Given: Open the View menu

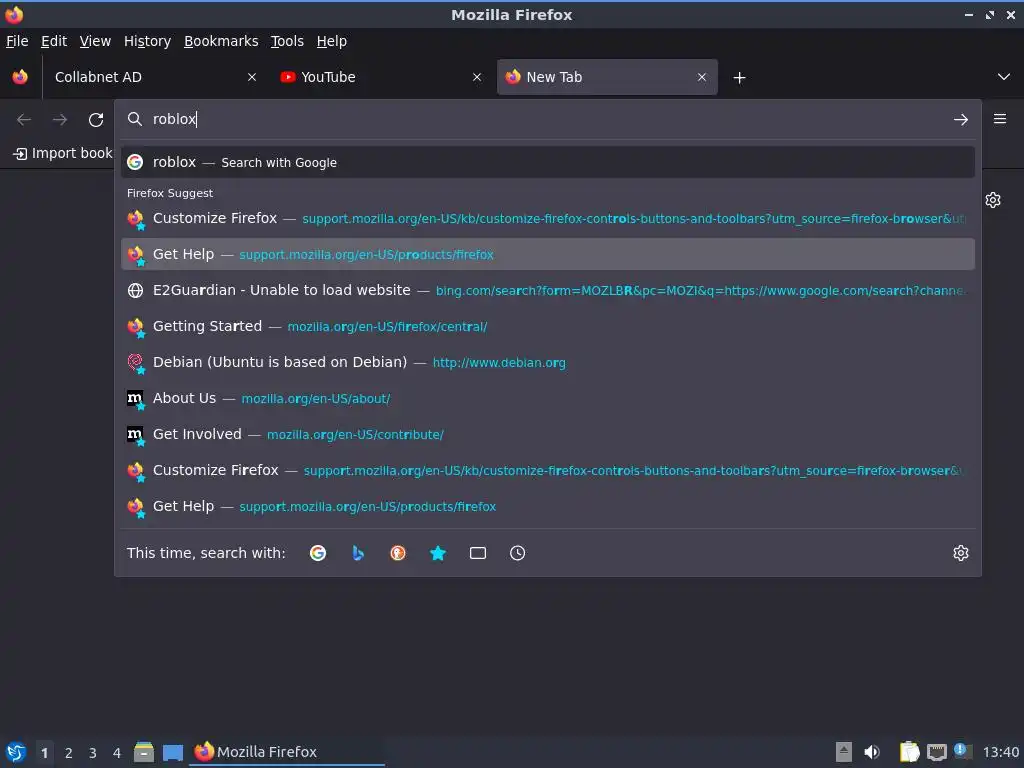Looking at the screenshot, I should click(x=95, y=41).
